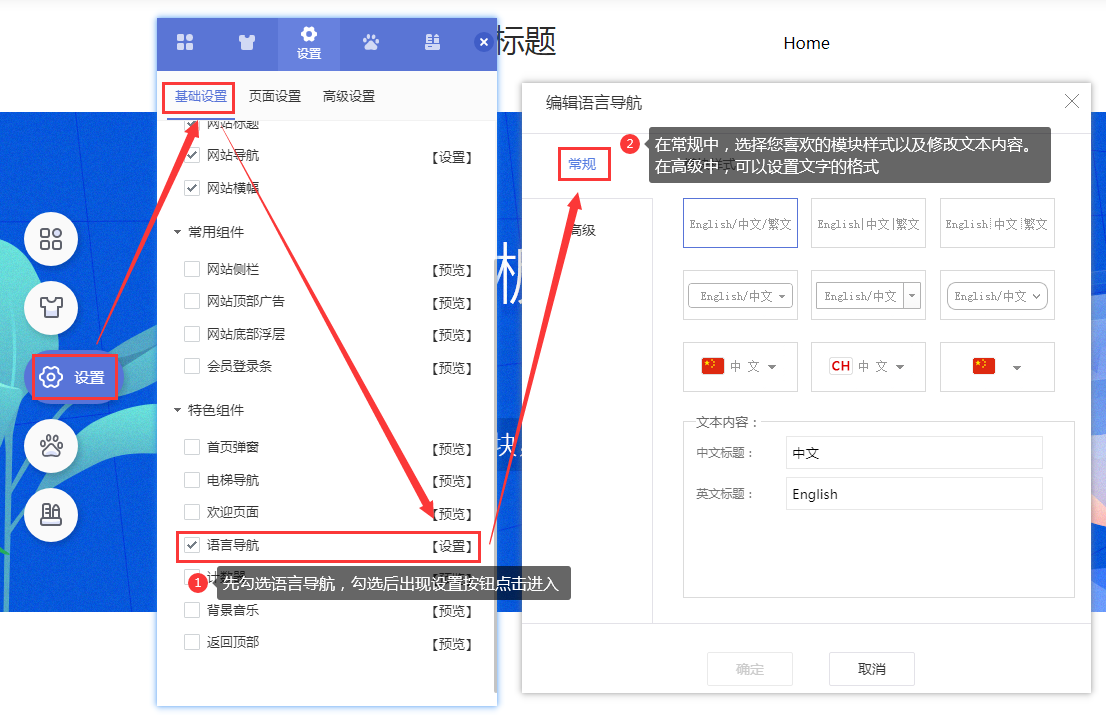The width and height of the screenshot is (1106, 715).
Task: Open 设置 link for 语言导航
Action: 452,546
